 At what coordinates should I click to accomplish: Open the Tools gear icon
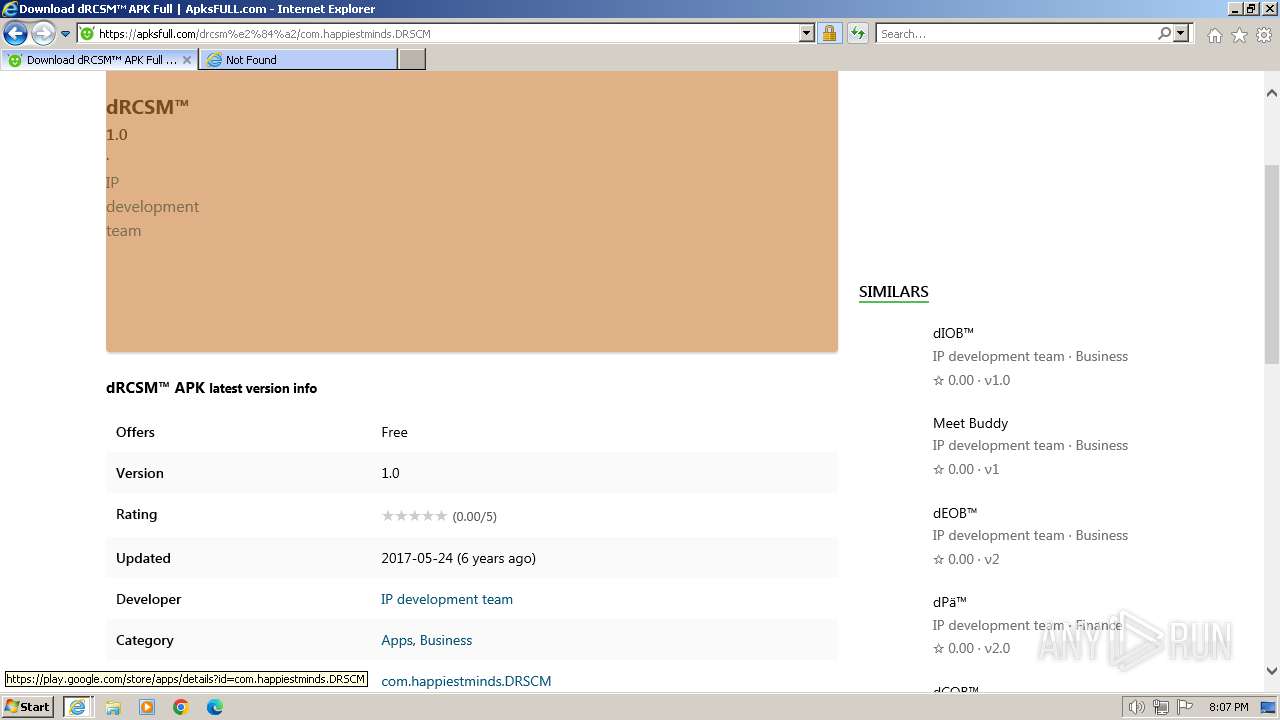[1263, 35]
